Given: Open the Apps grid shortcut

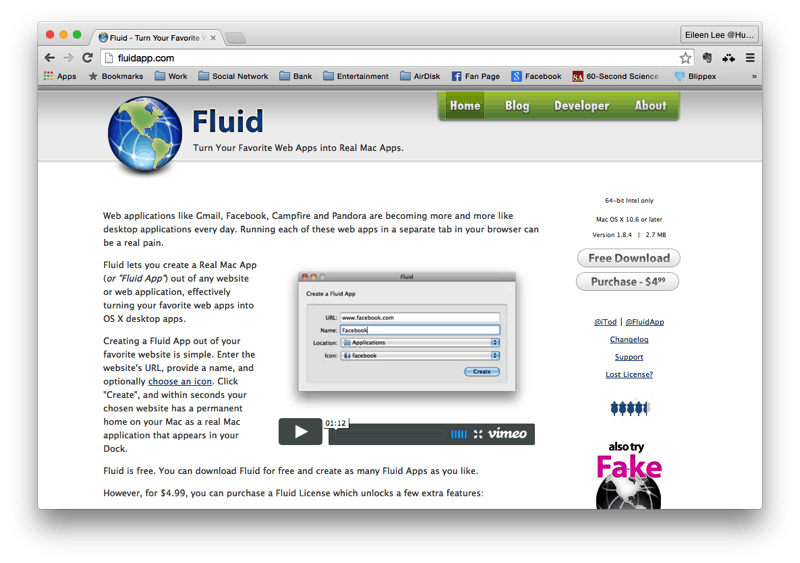Looking at the screenshot, I should (60, 76).
